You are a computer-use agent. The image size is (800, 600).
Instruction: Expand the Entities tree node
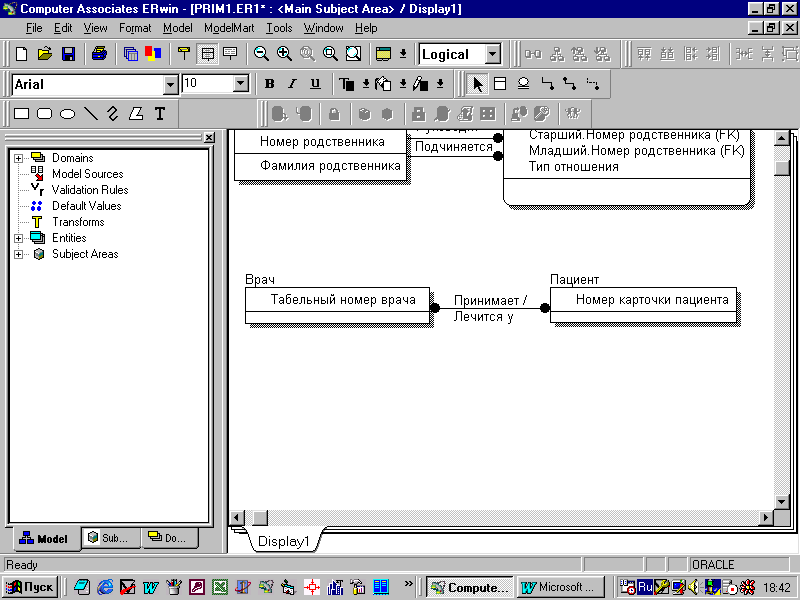pyautogui.click(x=18, y=238)
